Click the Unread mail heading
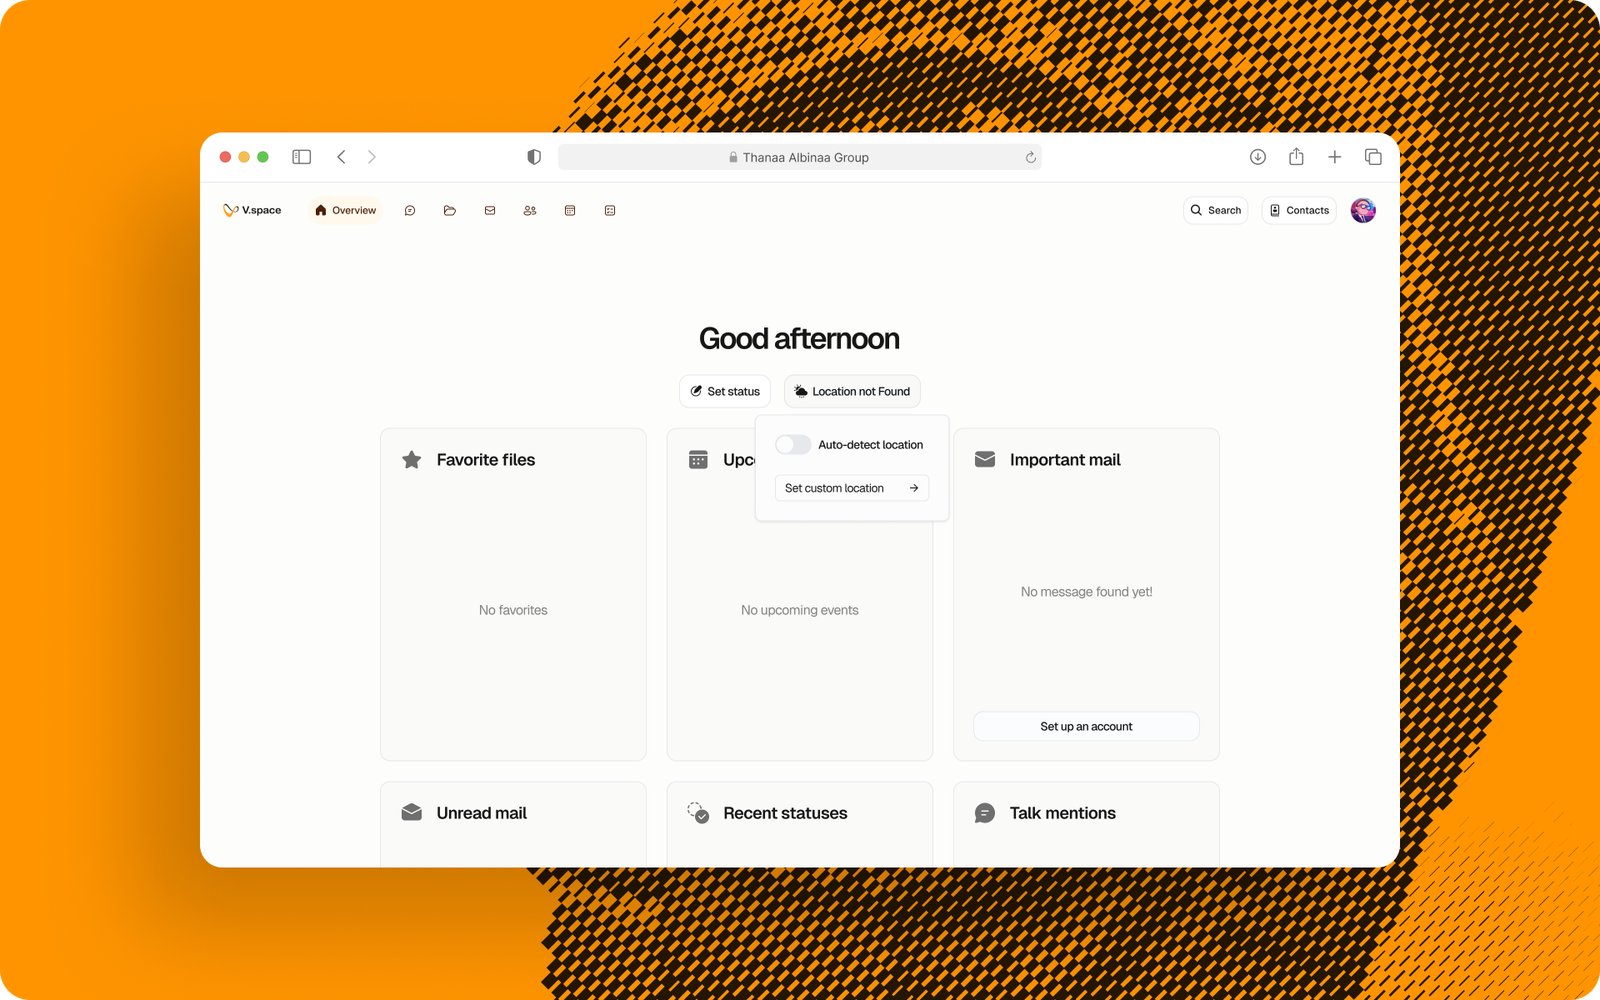The height and width of the screenshot is (1000, 1600). pyautogui.click(x=482, y=813)
